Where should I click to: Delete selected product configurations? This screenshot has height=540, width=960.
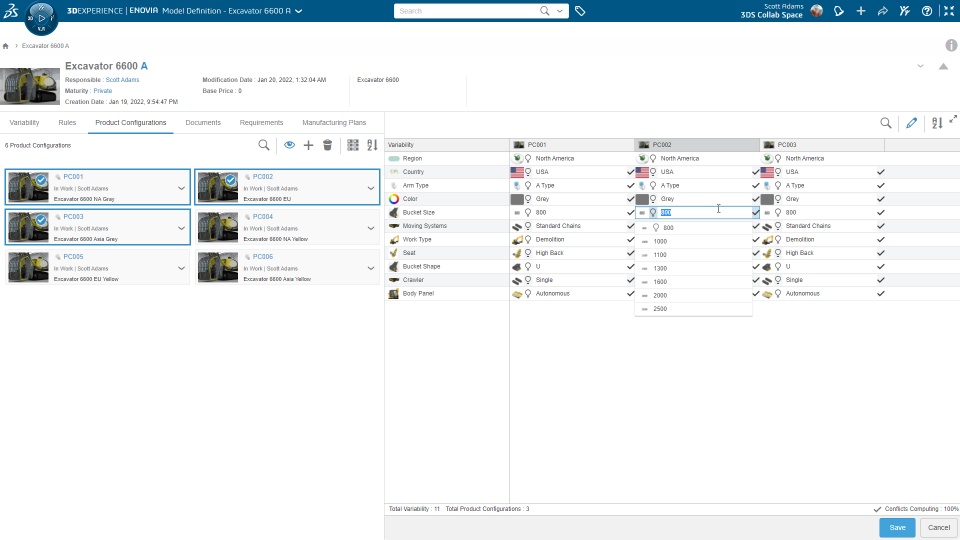(328, 145)
